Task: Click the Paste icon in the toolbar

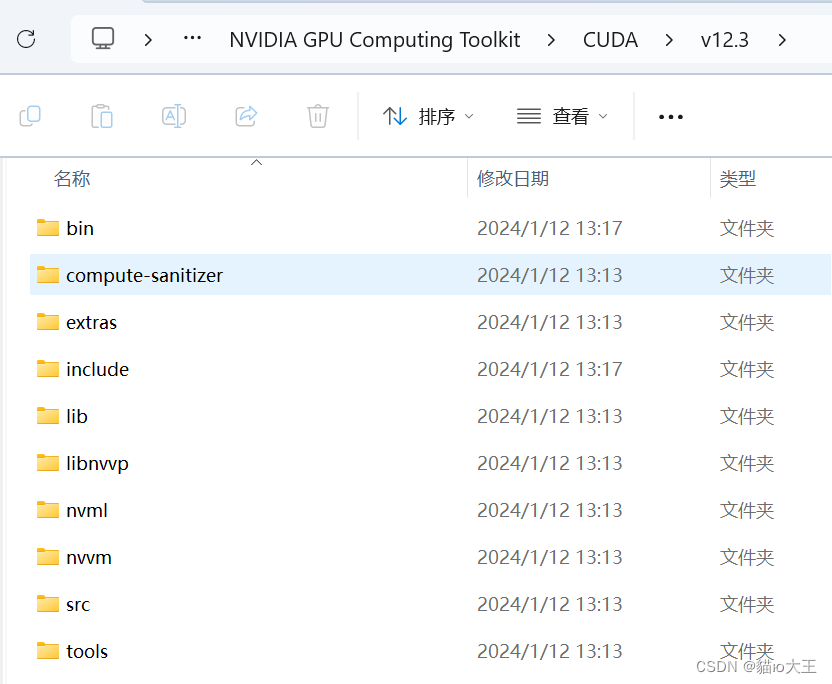Action: (x=102, y=116)
